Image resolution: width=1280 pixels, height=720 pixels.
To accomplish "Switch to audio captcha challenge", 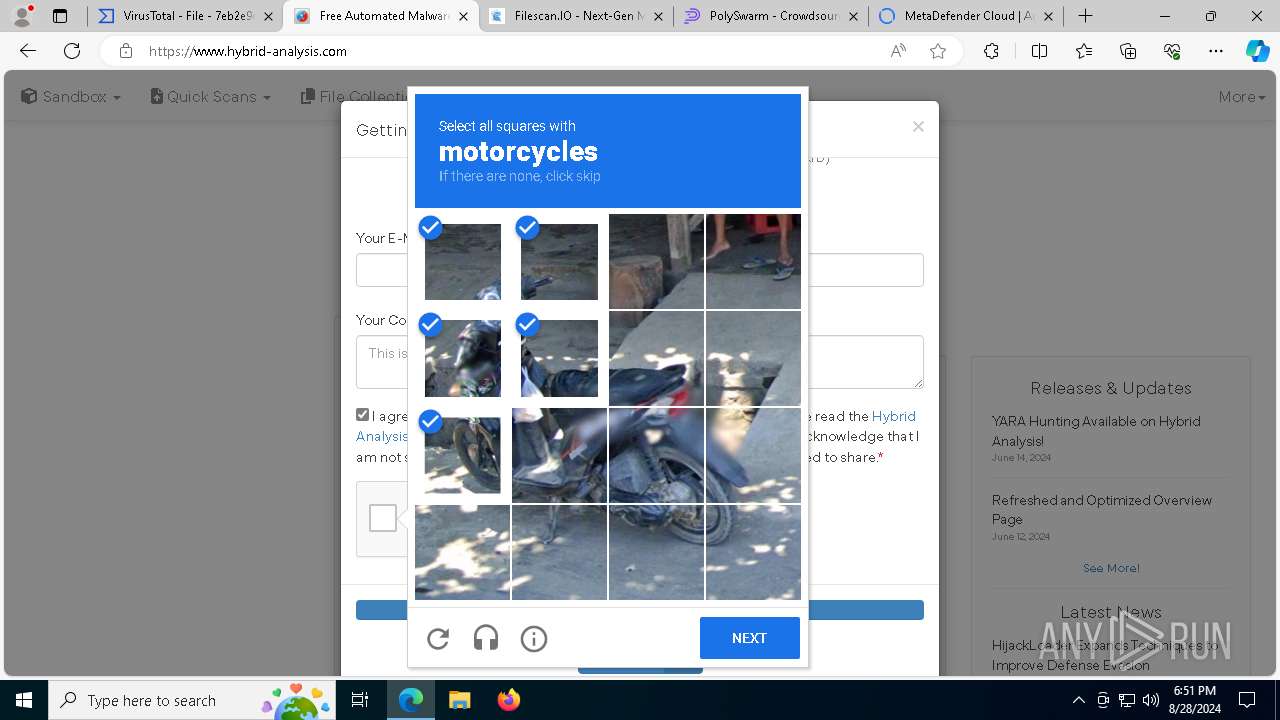I will point(486,638).
